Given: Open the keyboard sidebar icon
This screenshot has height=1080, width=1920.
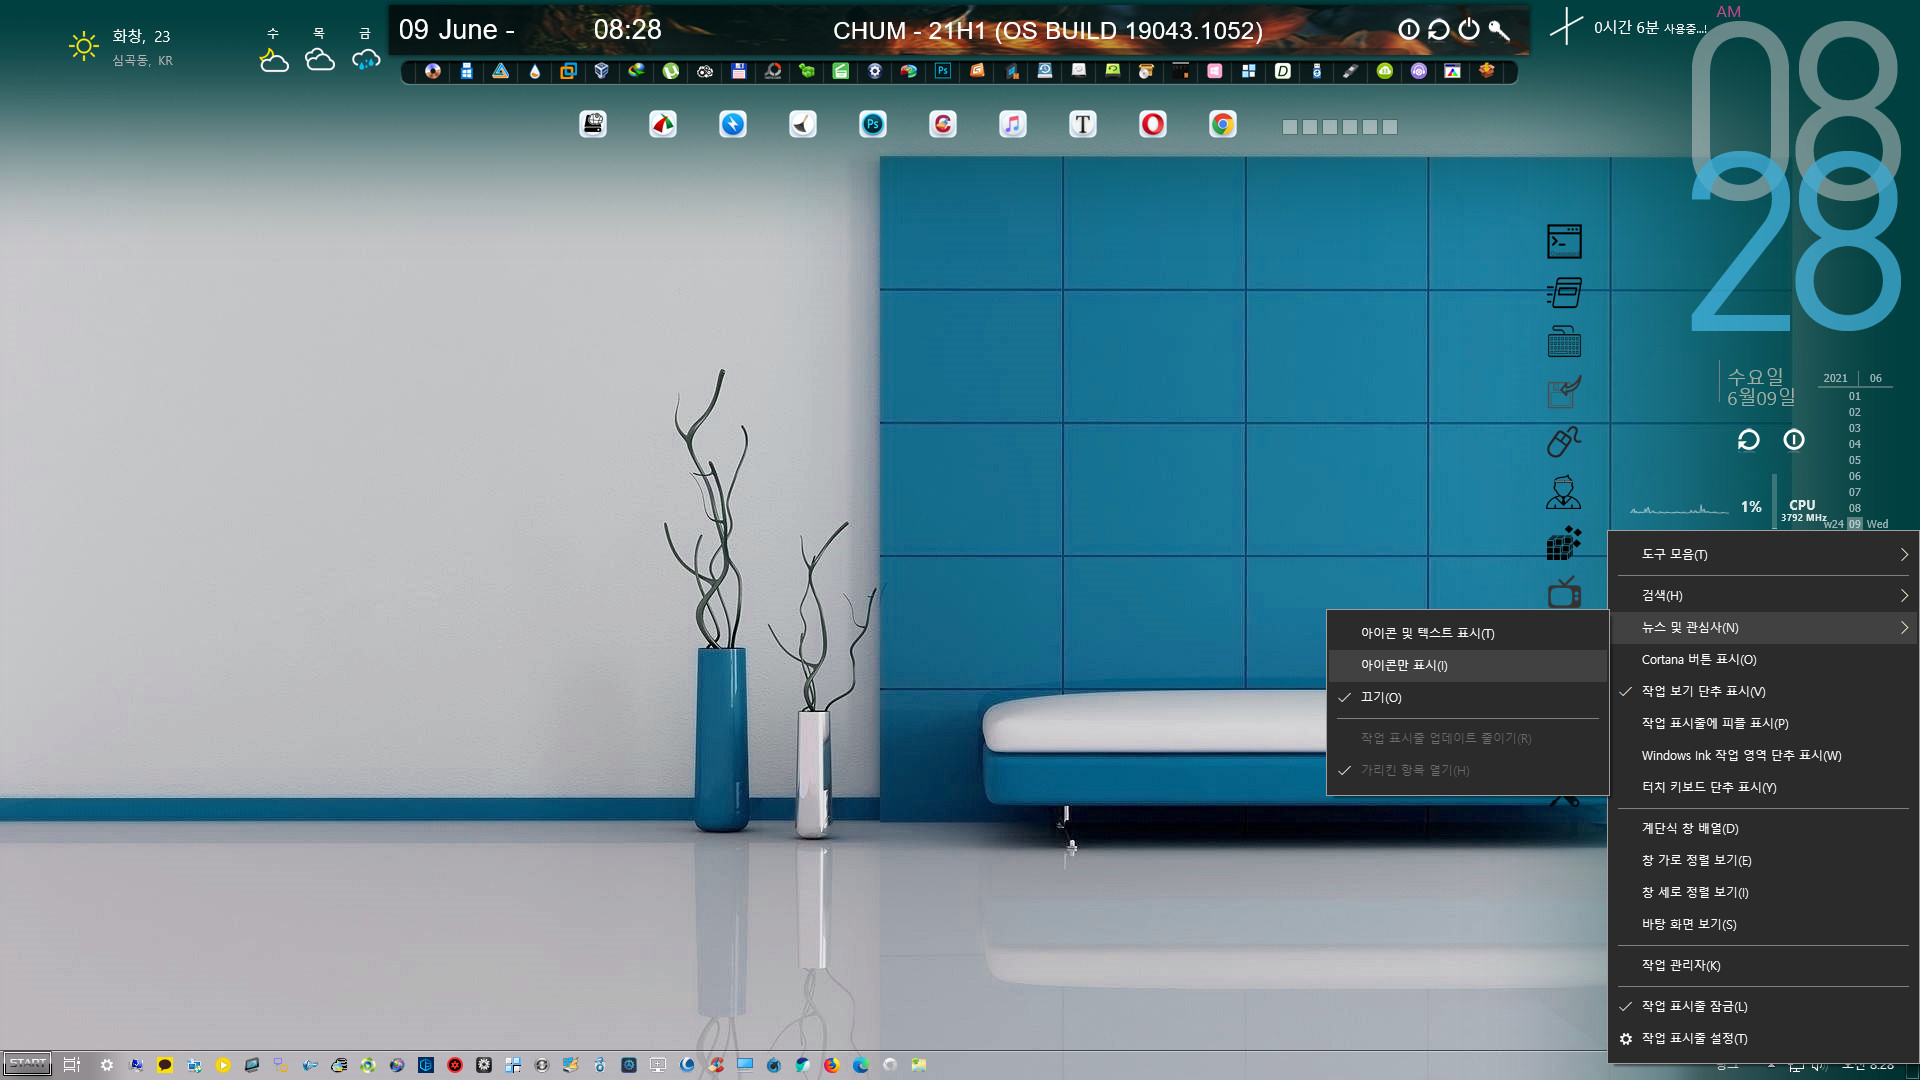Looking at the screenshot, I should (x=1564, y=342).
